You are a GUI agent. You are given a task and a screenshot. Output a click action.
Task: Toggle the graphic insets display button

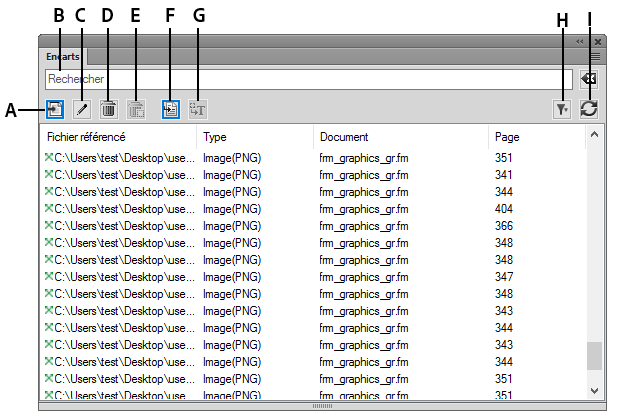pos(170,110)
